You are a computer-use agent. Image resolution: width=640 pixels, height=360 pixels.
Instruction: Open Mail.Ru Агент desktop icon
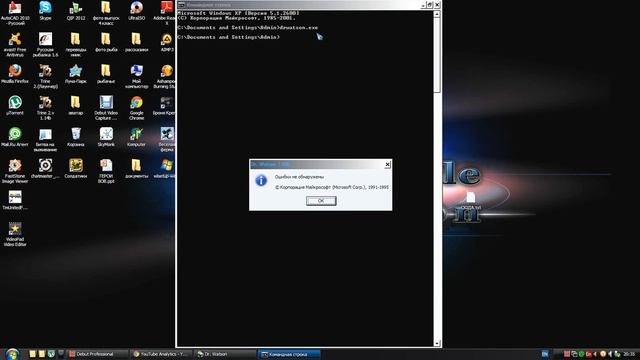pos(15,137)
